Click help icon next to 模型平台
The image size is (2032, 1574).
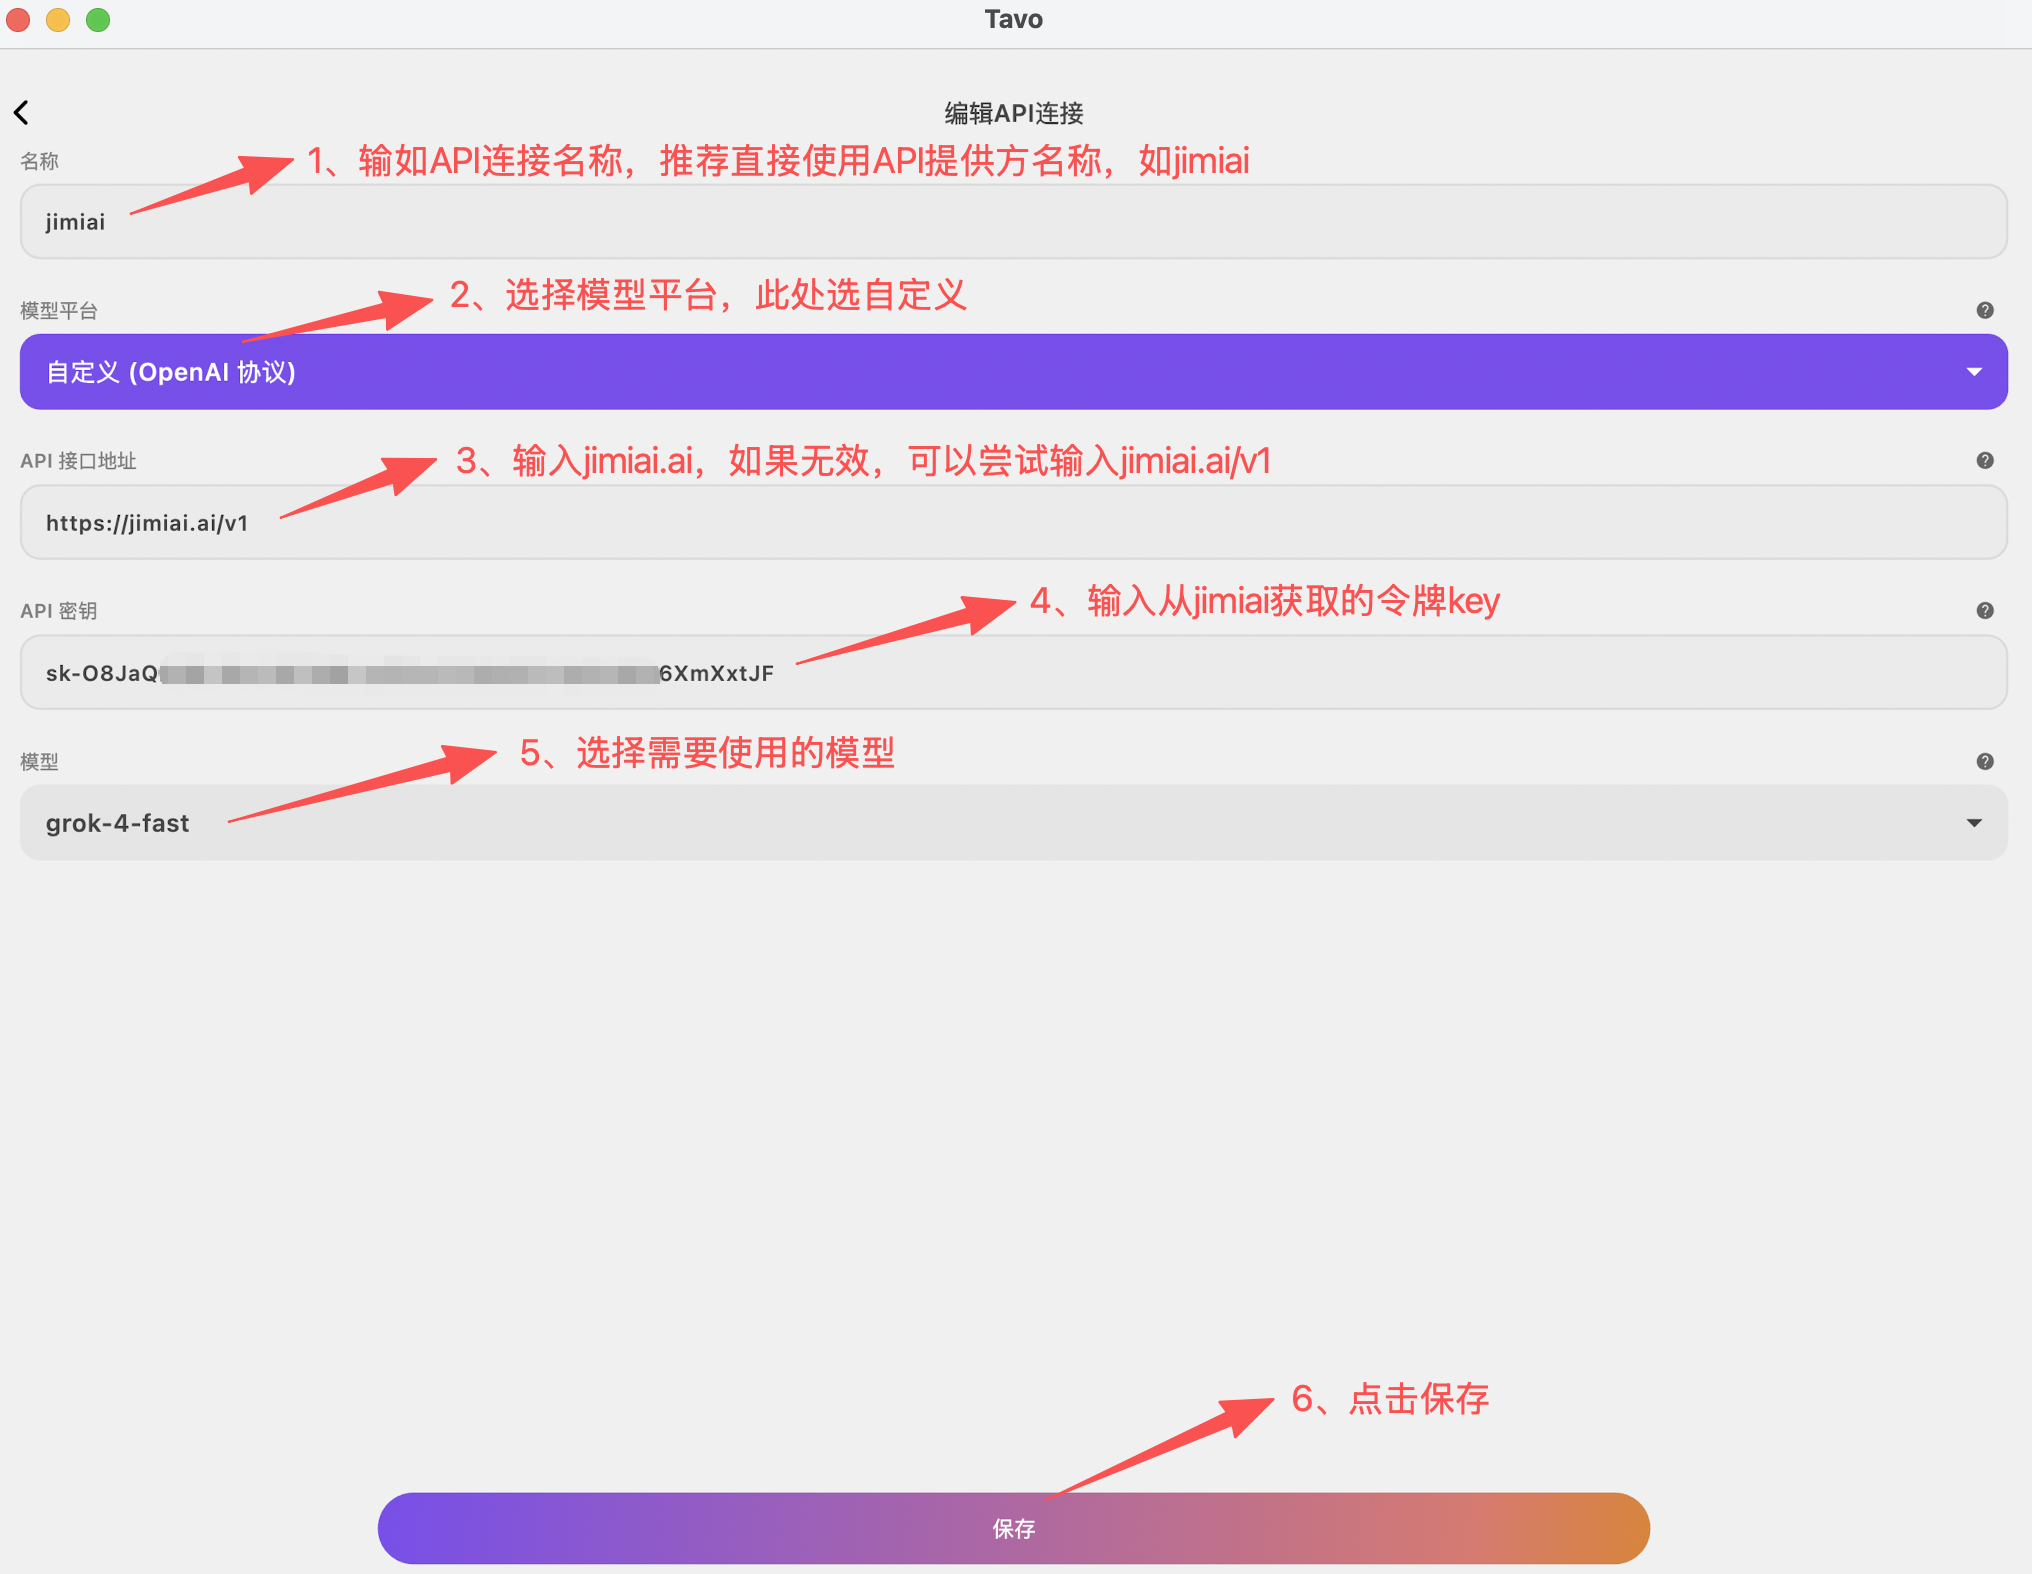(1985, 310)
